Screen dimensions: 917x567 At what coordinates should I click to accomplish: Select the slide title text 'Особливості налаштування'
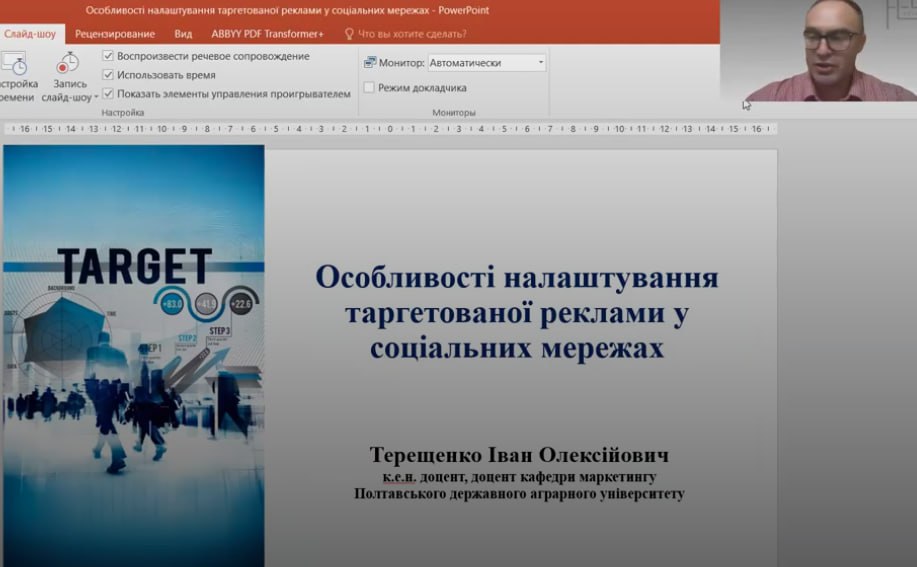point(516,277)
